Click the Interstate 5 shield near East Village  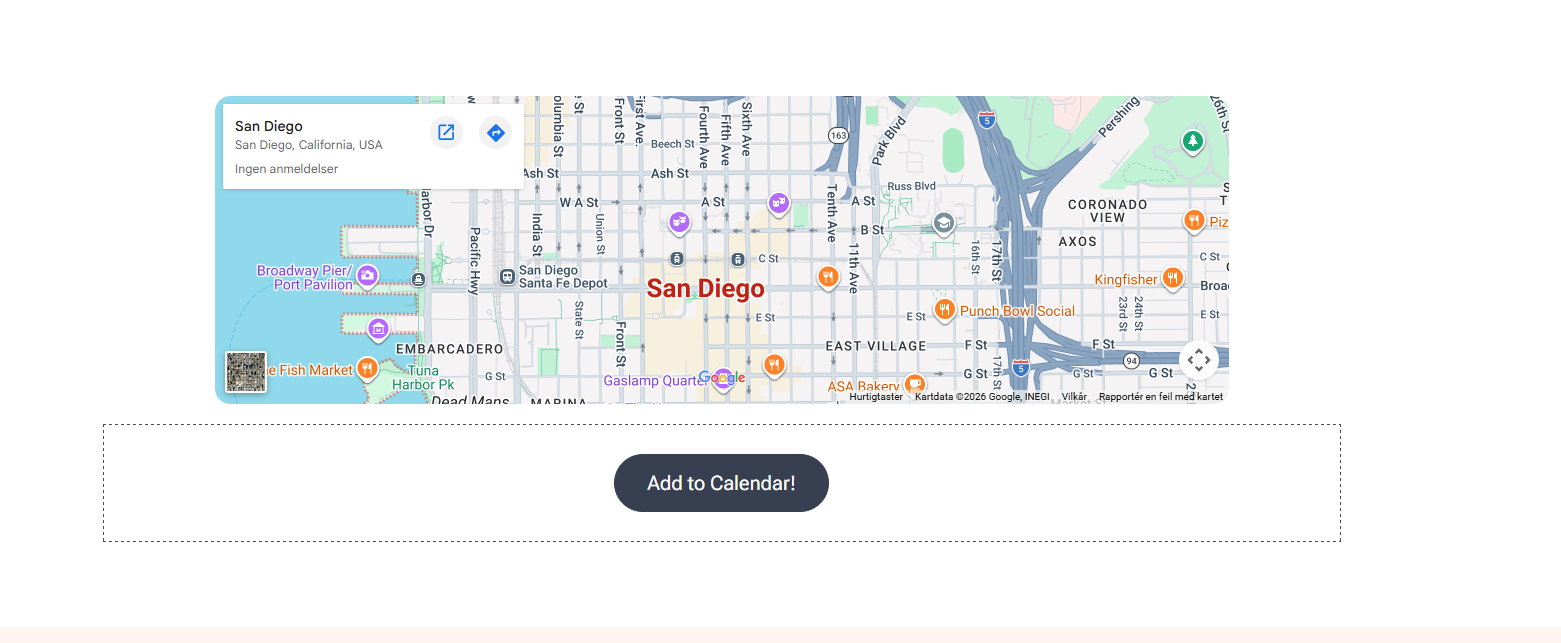pyautogui.click(x=1020, y=367)
